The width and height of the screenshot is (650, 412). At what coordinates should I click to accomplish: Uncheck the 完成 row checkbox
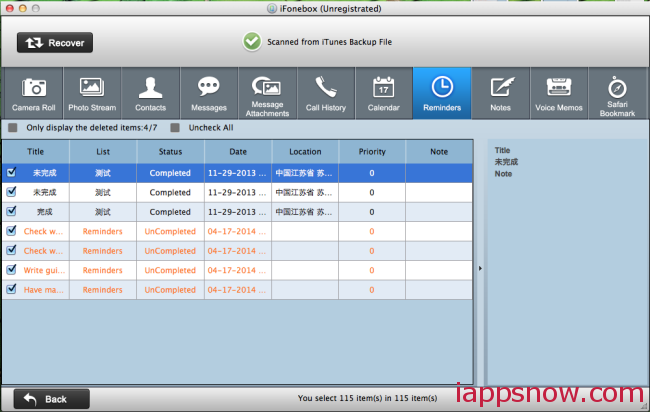[x=12, y=211]
